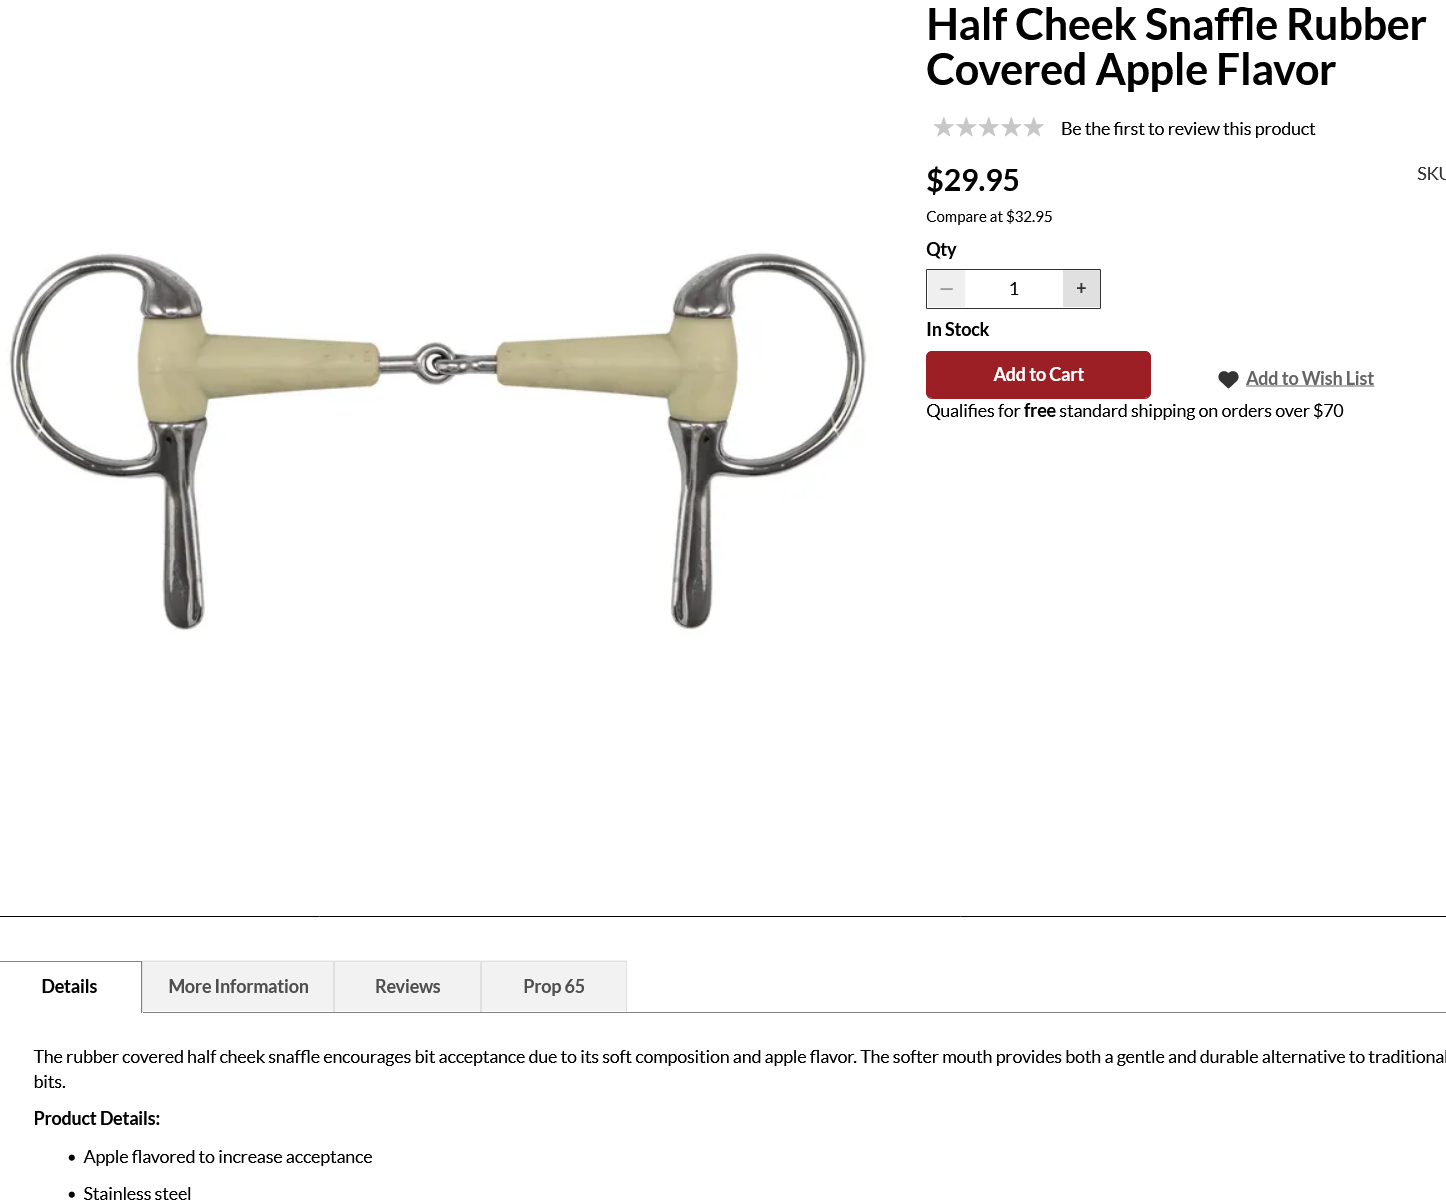Click the snaffle bit product image
Image resolution: width=1446 pixels, height=1203 pixels.
[x=438, y=441]
